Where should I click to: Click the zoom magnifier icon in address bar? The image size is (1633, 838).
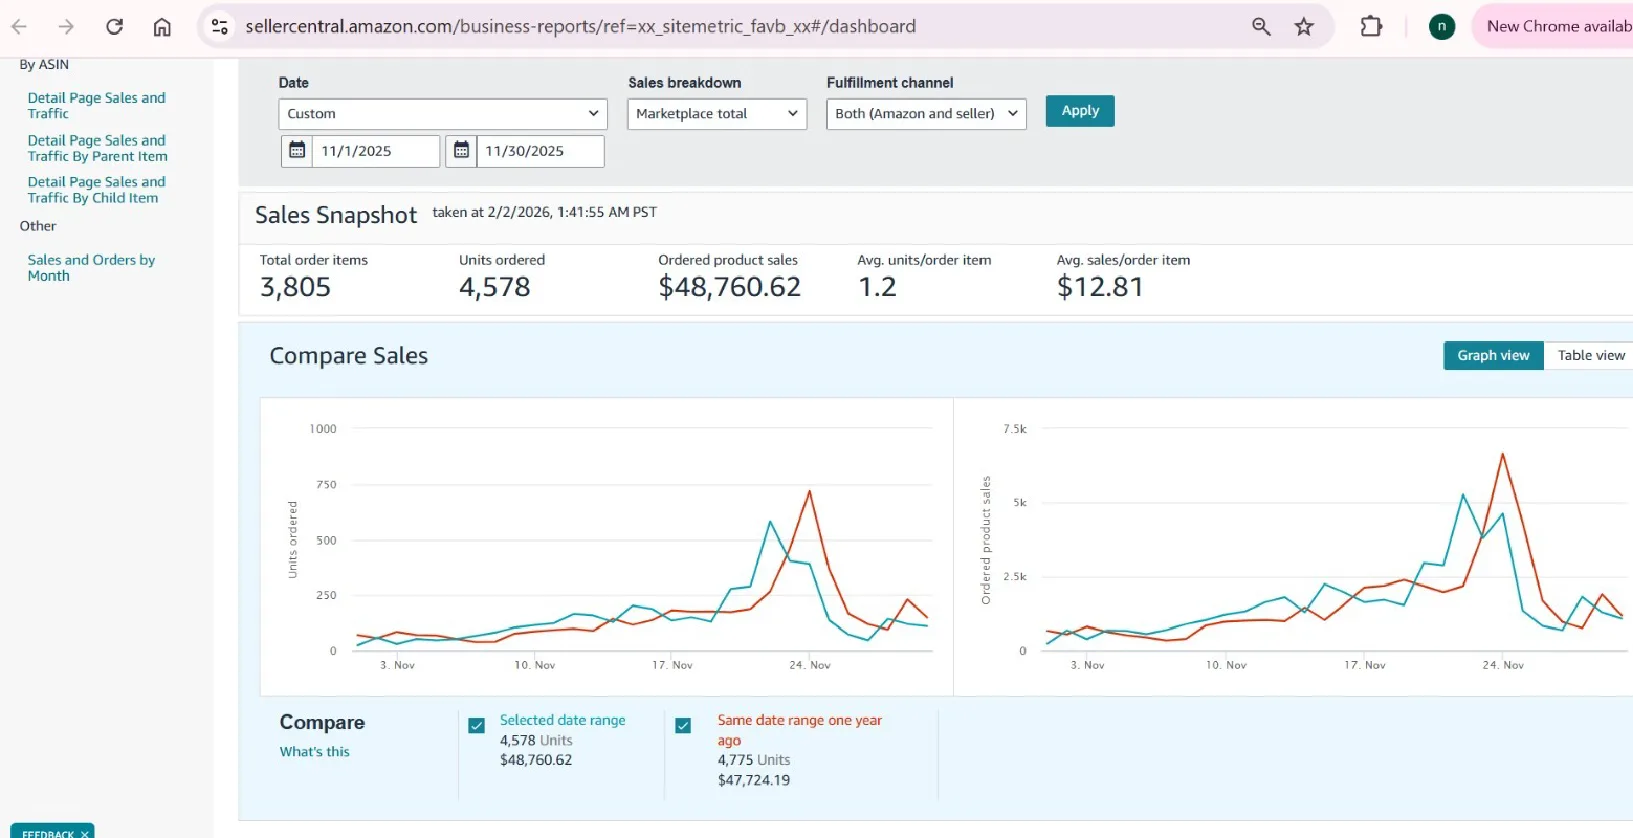pos(1261,27)
